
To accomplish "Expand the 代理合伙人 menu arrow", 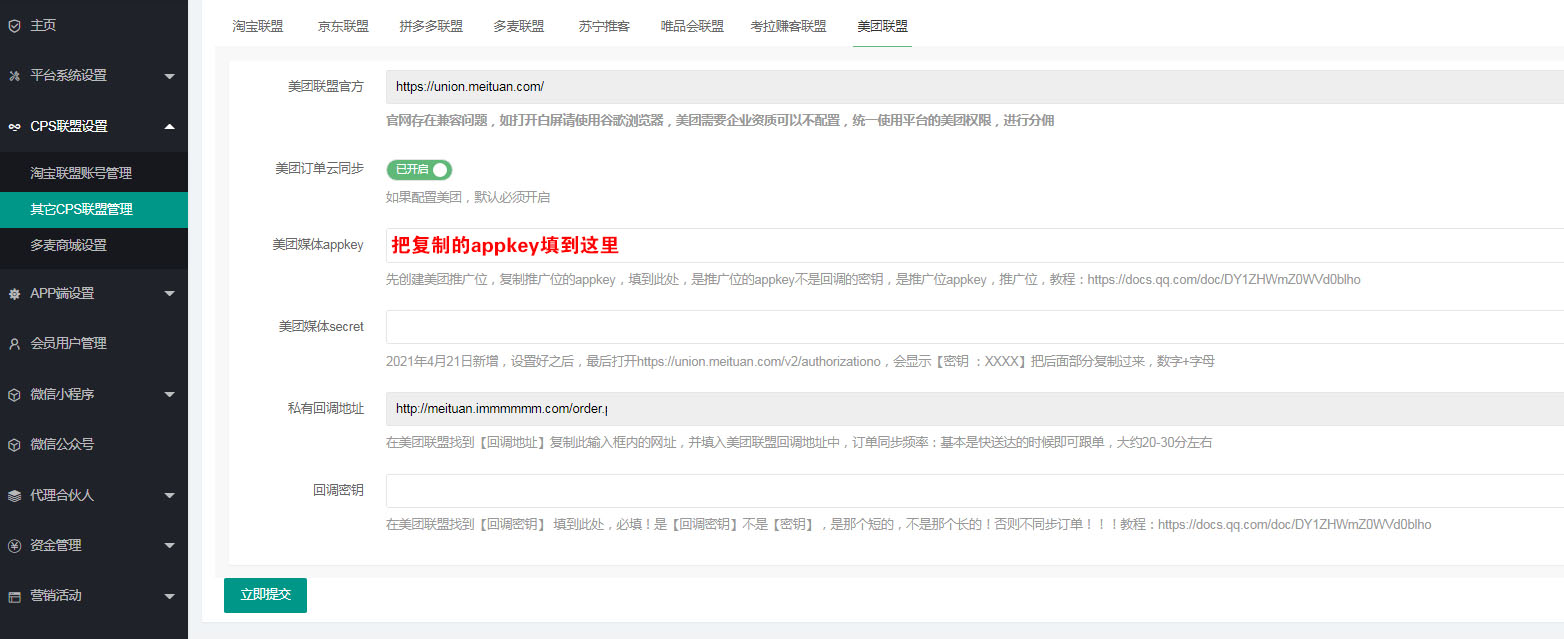I will tap(169, 496).
